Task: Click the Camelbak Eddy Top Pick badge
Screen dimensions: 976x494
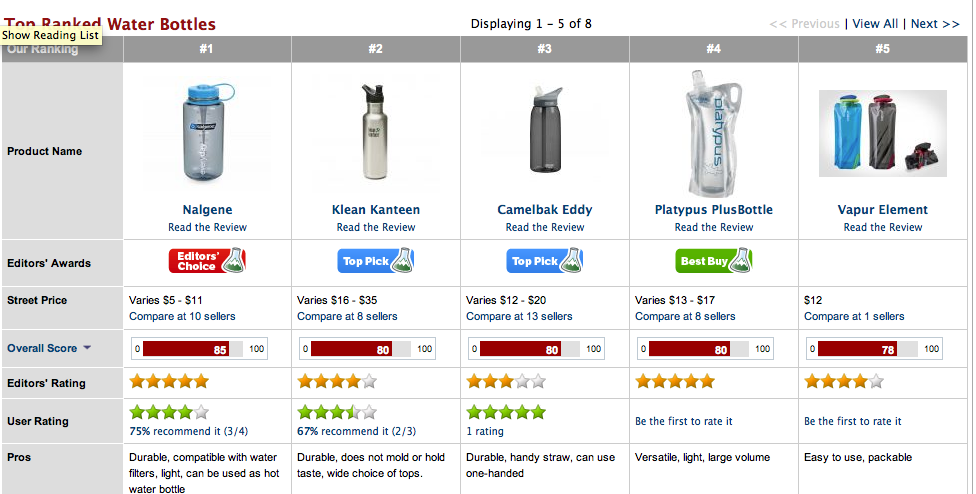Action: [545, 261]
